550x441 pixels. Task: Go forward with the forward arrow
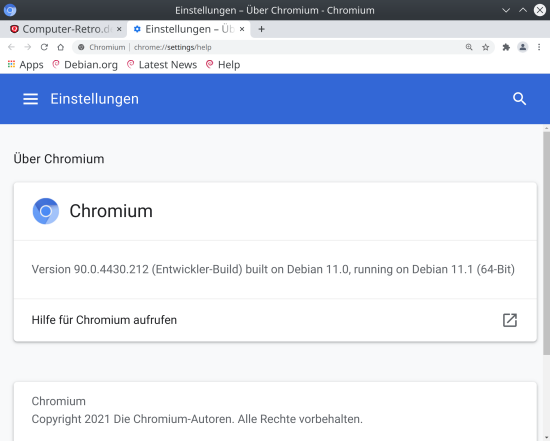[28, 47]
